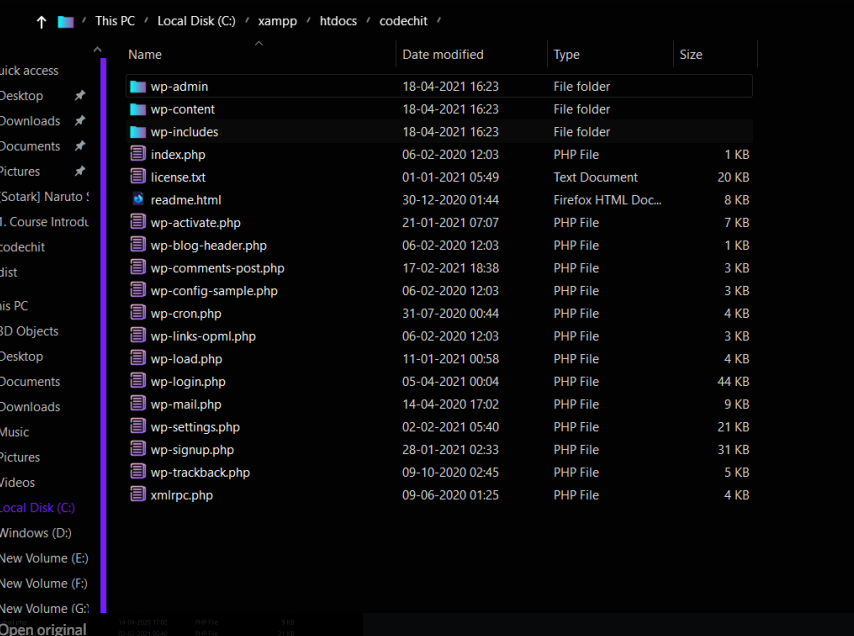Click the readme.html Firefox icon
This screenshot has height=636, width=854.
138,199
